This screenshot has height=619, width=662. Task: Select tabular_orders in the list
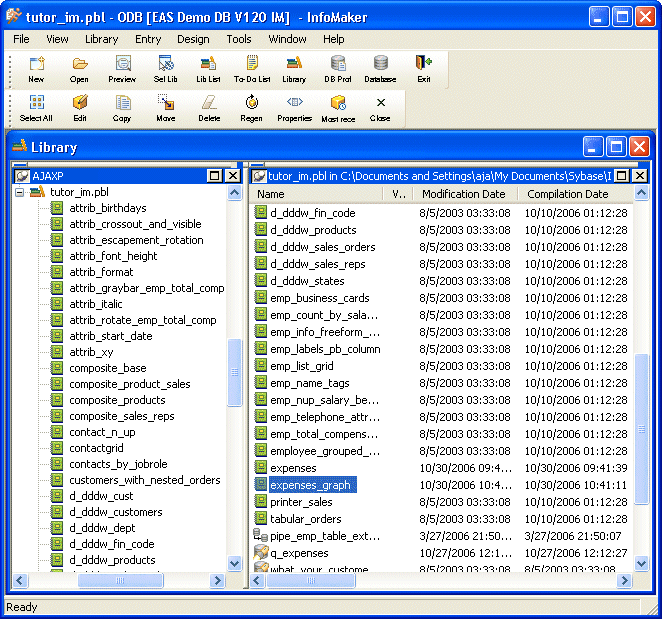306,519
